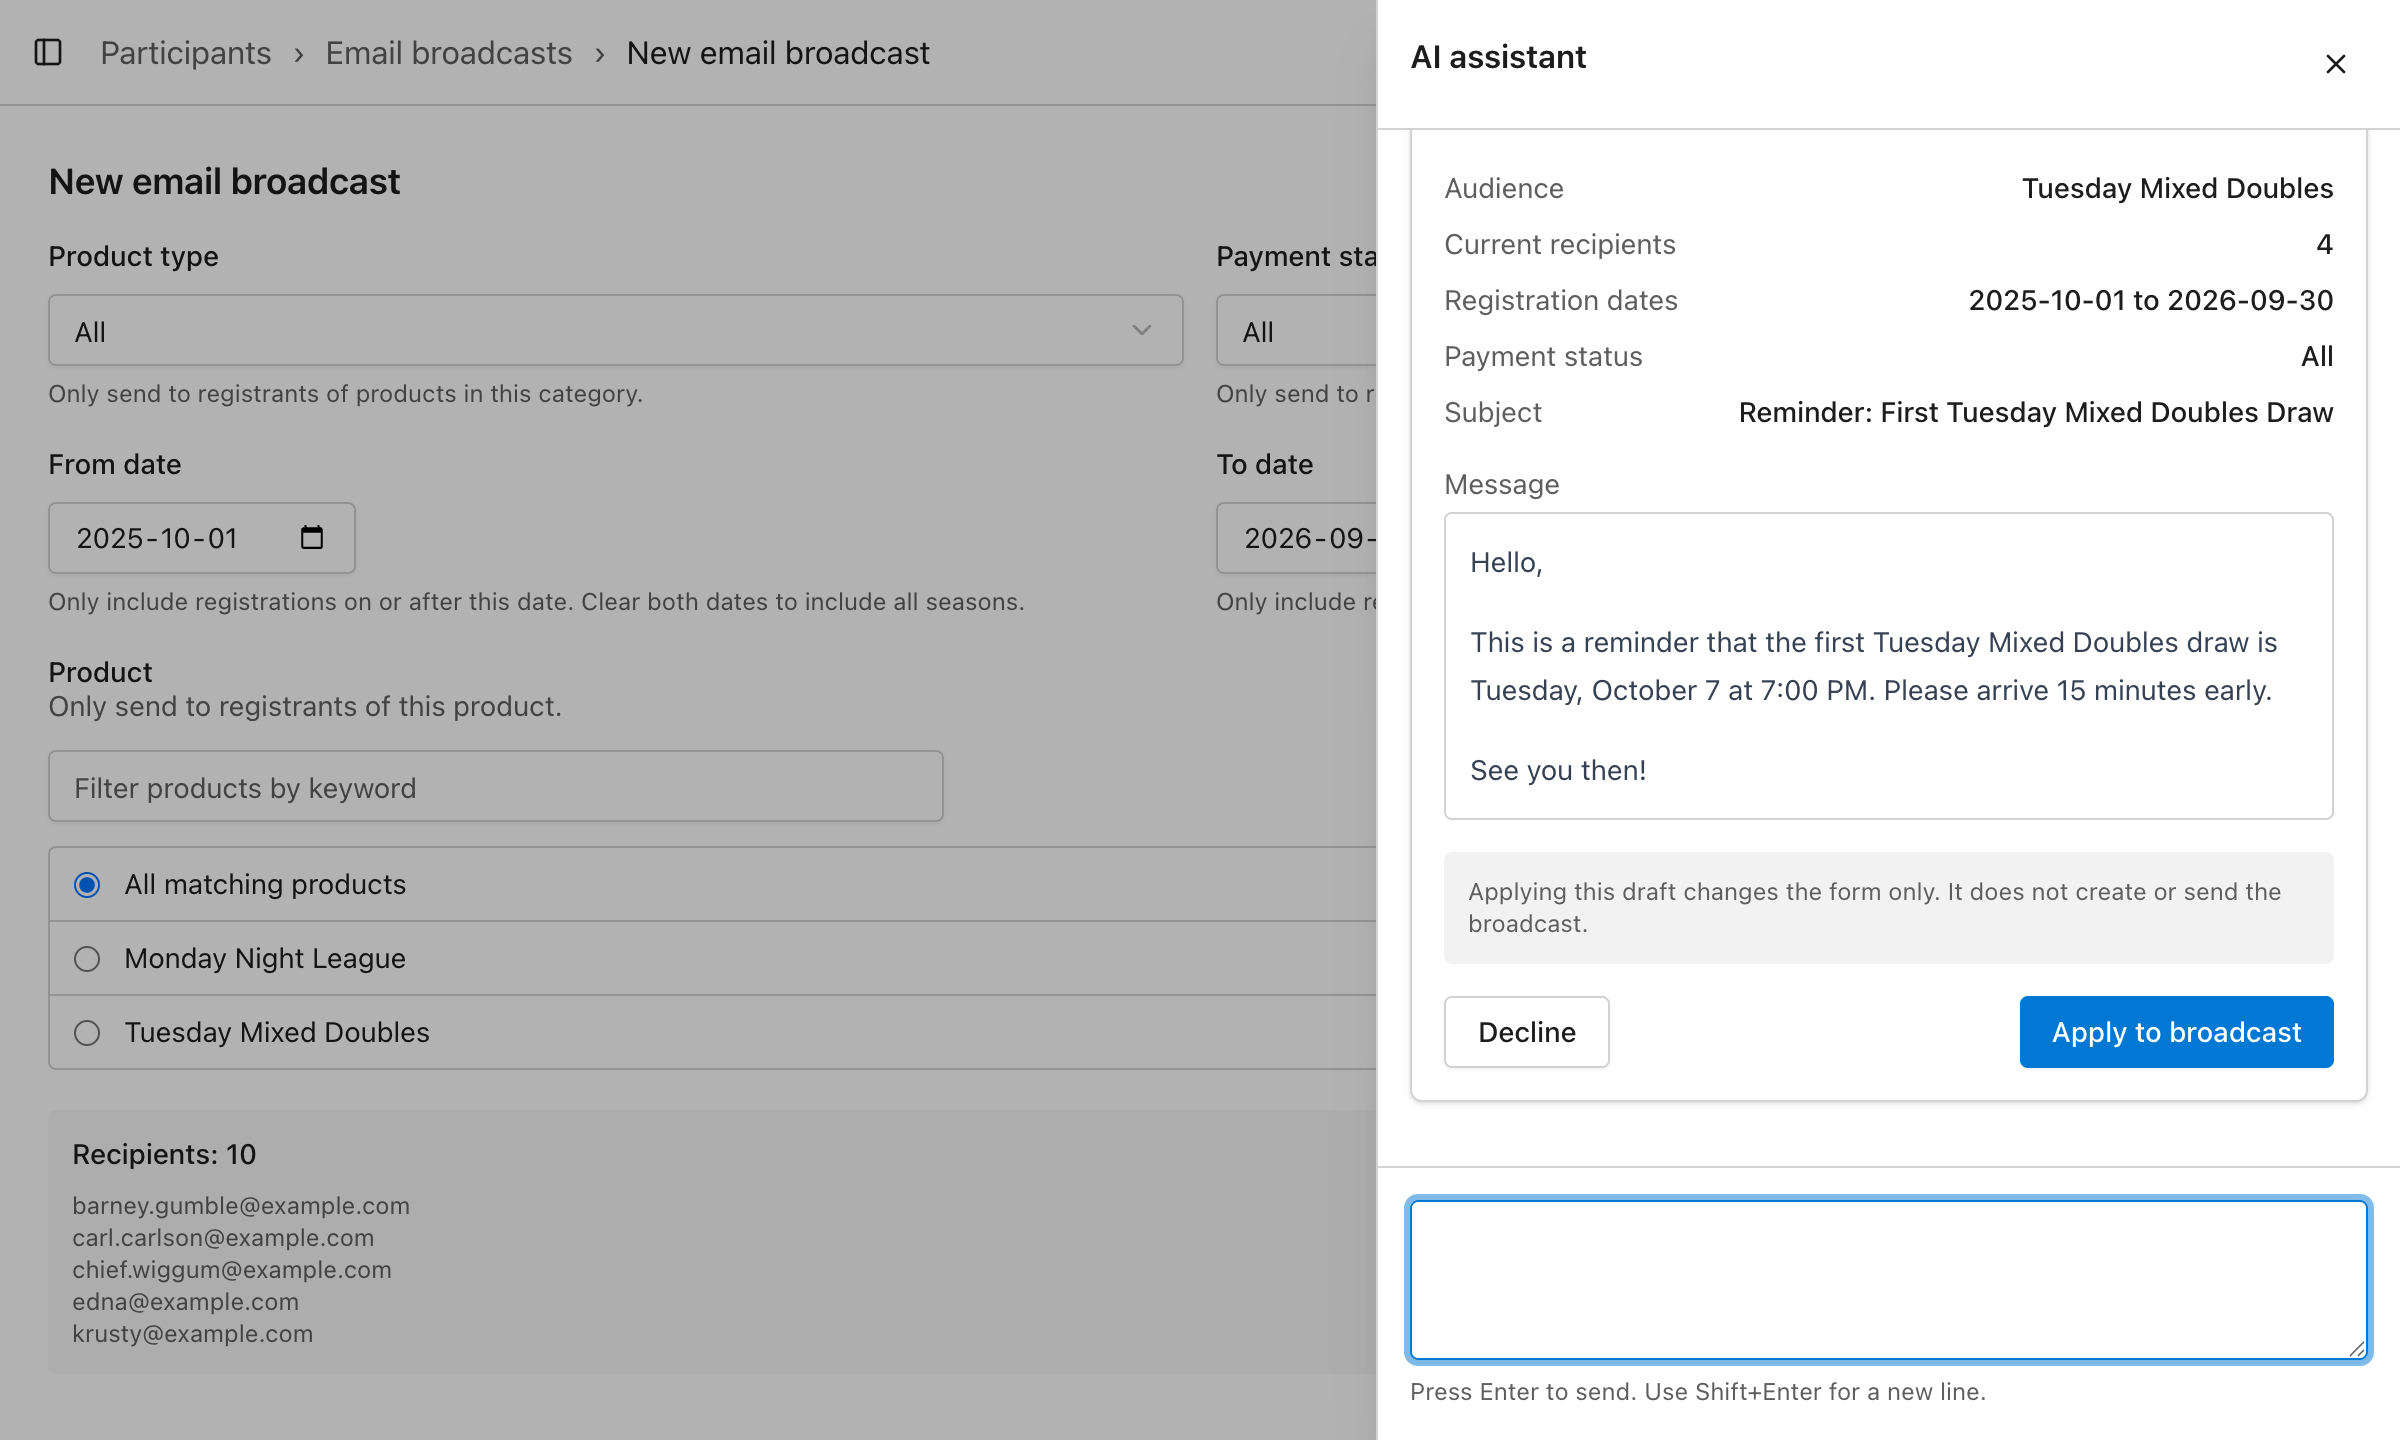Click the resize grip of the chat input
2400x1440 pixels.
pyautogui.click(x=2357, y=1349)
